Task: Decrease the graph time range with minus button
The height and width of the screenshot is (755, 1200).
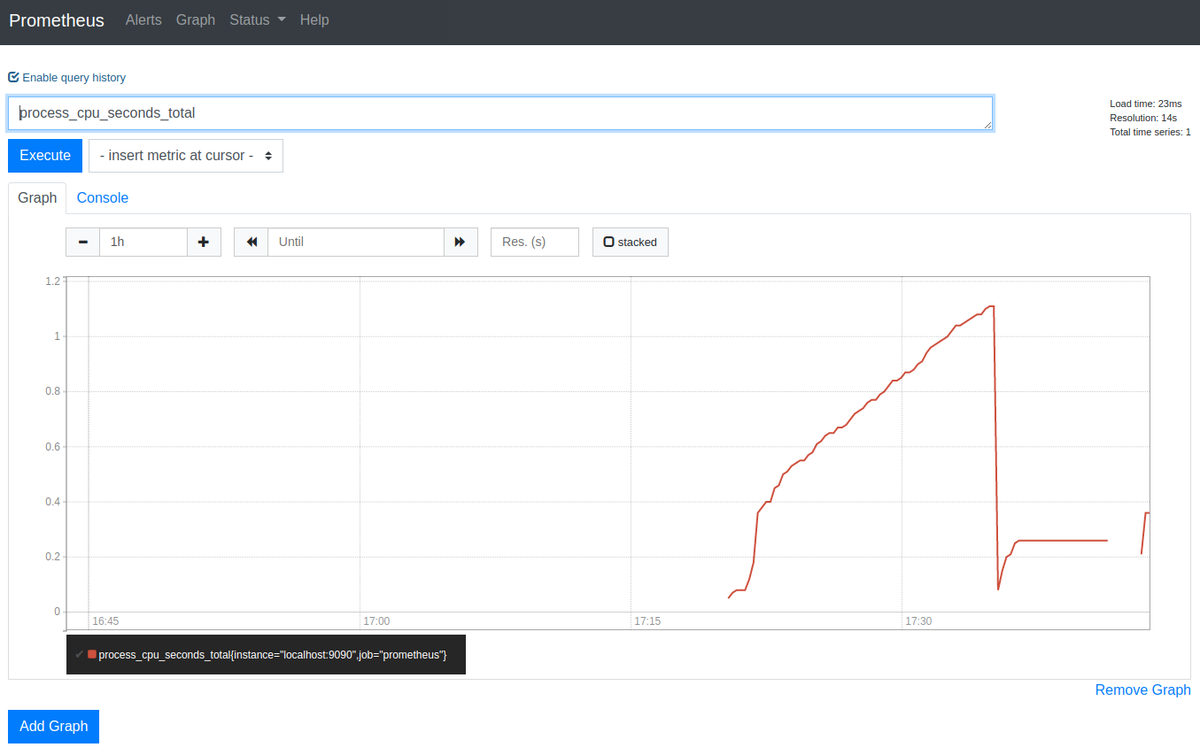Action: [83, 242]
